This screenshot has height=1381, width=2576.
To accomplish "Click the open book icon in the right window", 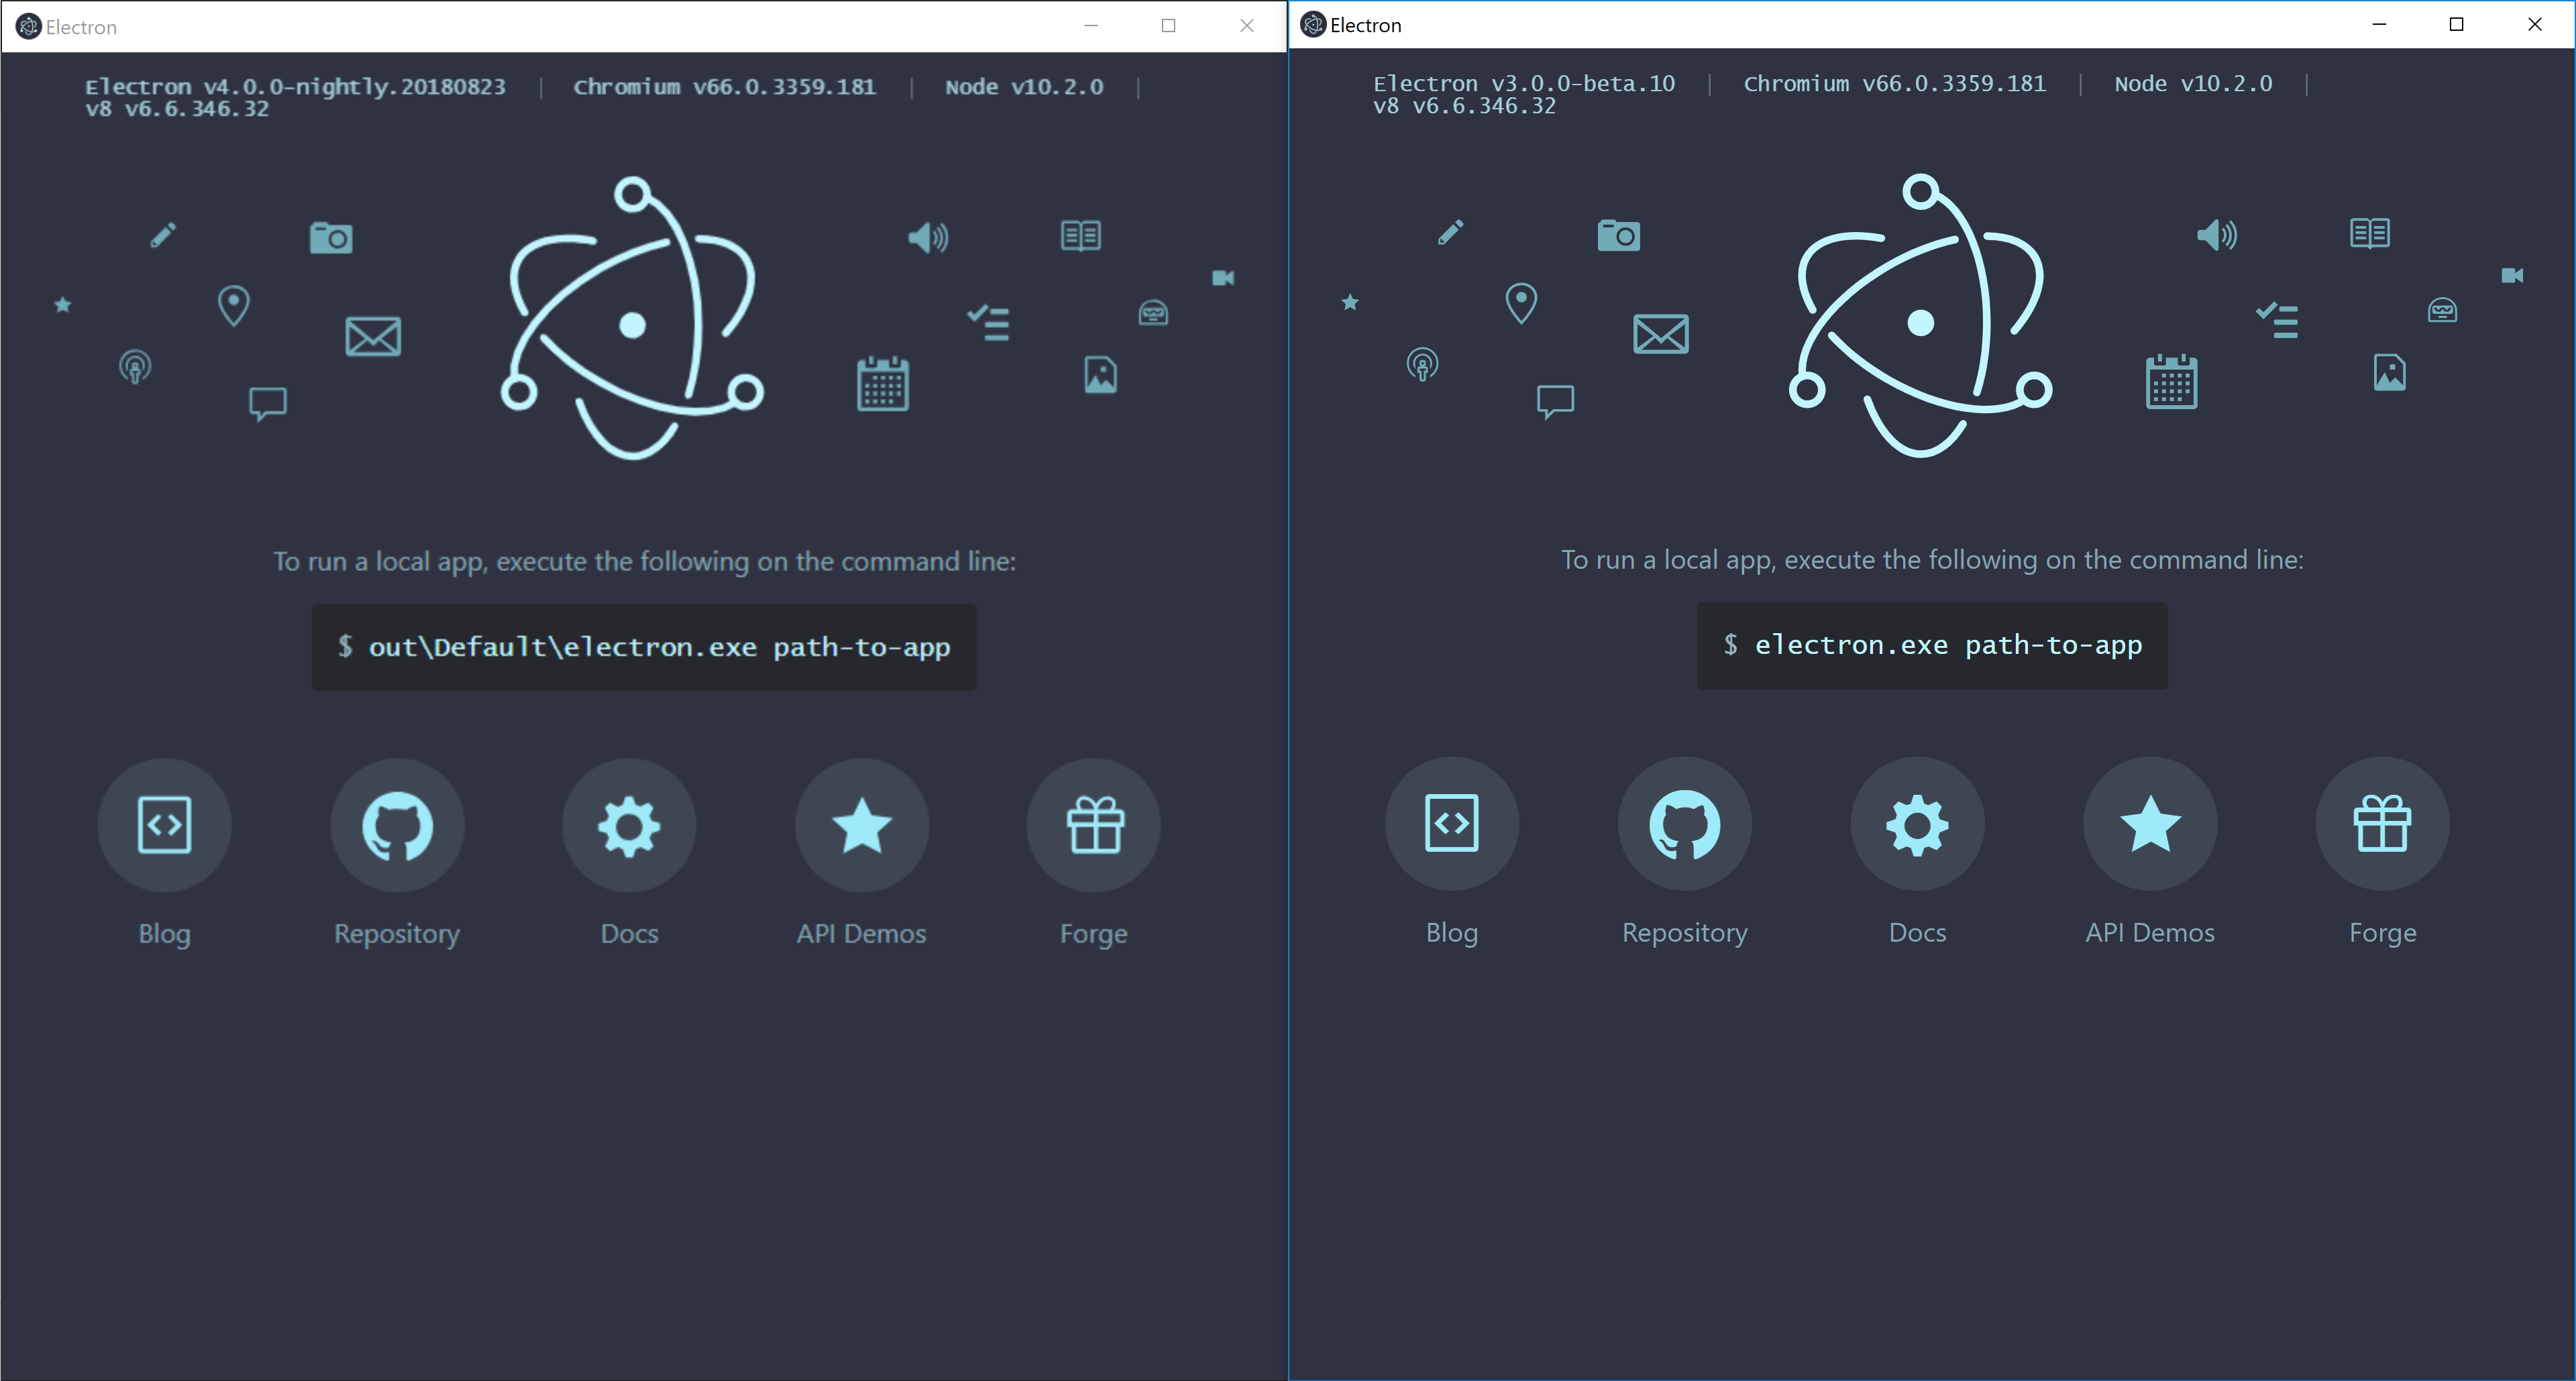I will pyautogui.click(x=2369, y=233).
